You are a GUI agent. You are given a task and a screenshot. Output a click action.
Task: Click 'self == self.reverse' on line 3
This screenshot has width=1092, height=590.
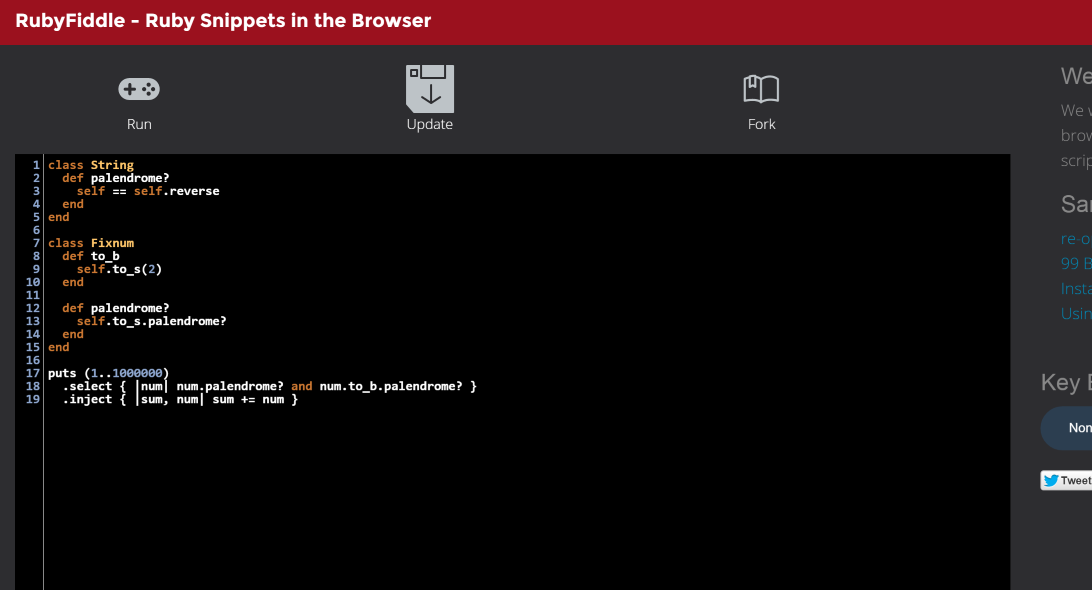(148, 191)
